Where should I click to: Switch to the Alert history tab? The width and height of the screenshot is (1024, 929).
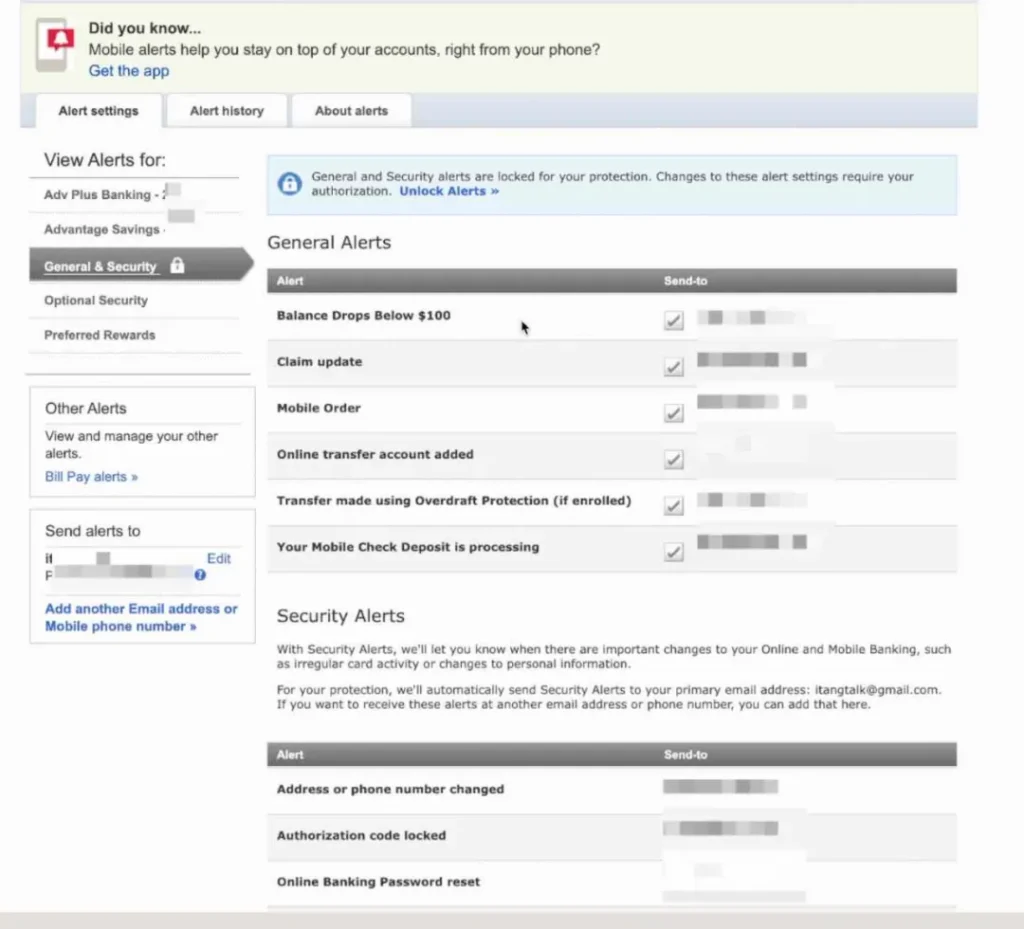click(x=227, y=111)
